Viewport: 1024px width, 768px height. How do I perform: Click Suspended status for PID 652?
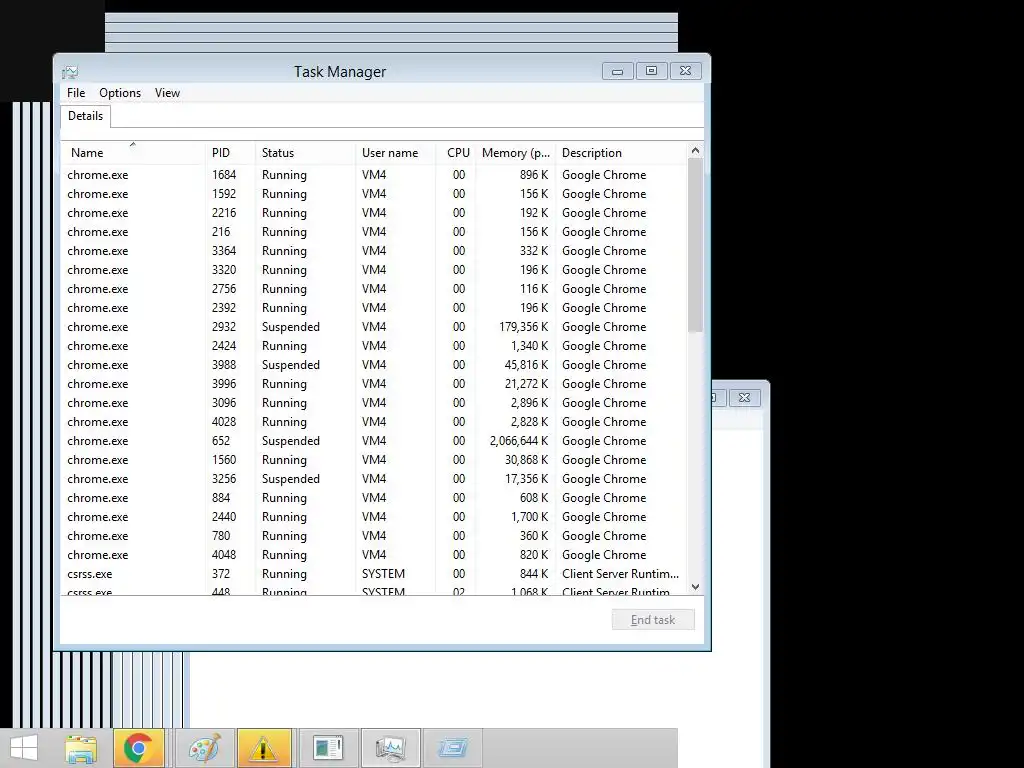(x=291, y=441)
